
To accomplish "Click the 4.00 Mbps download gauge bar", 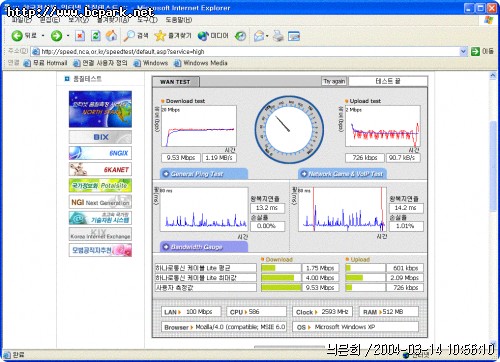I will coord(281,278).
